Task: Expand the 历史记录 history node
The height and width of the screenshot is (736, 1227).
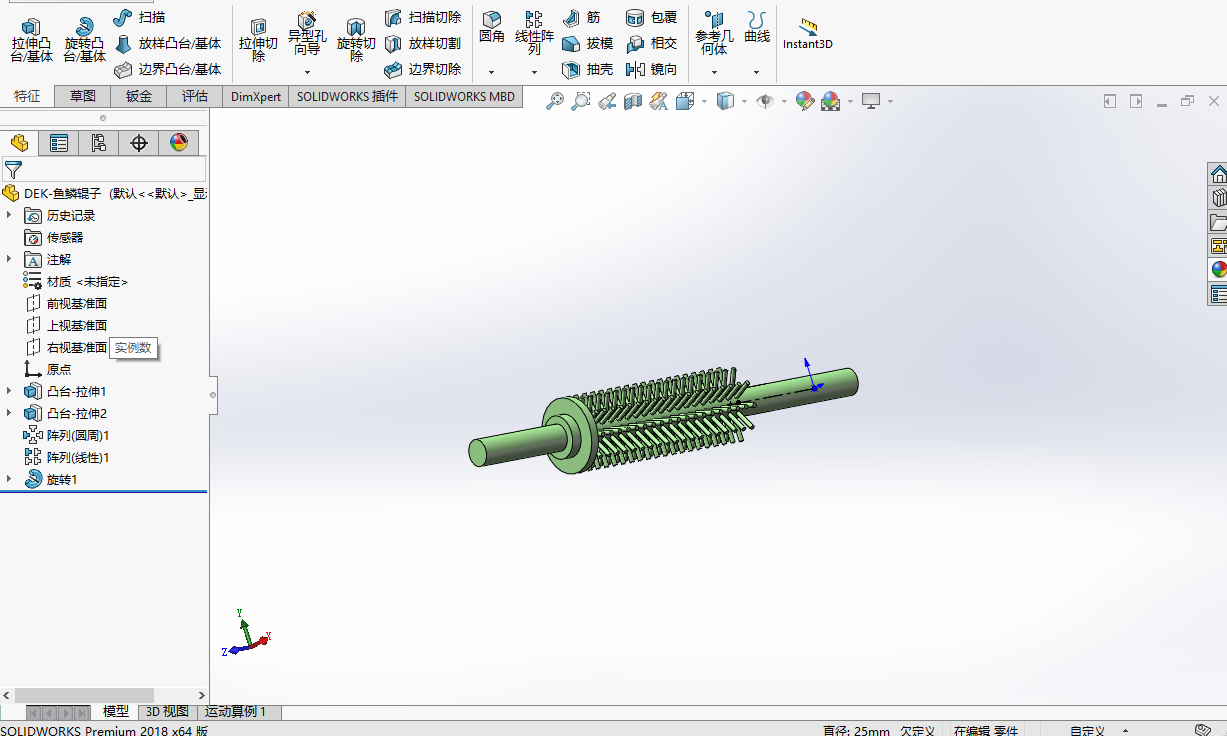Action: point(9,215)
